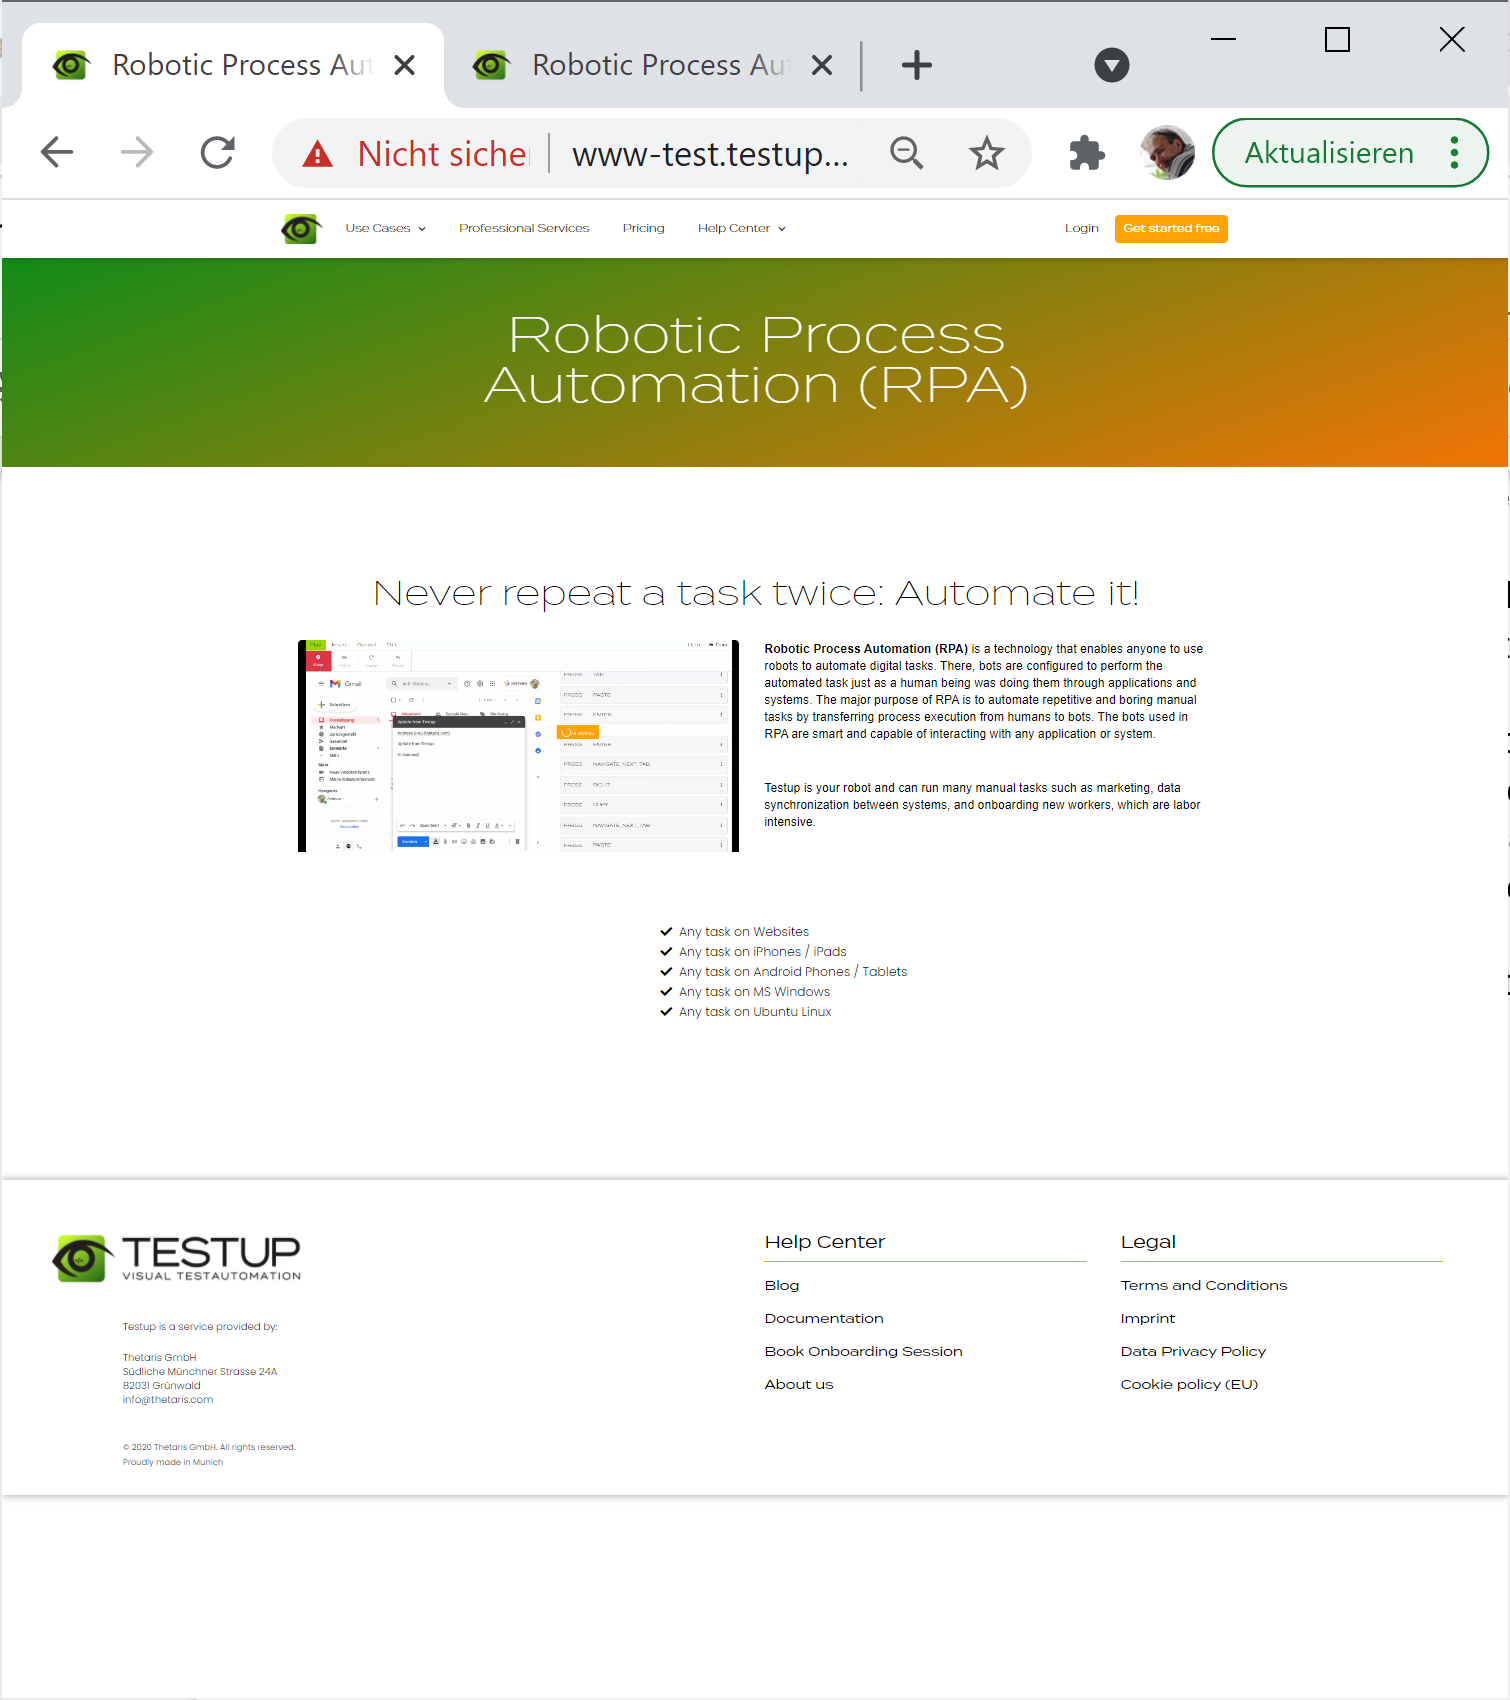Viewport: 1510px width, 1700px height.
Task: Click the footer 'Help Center' heading
Action: tap(825, 1242)
